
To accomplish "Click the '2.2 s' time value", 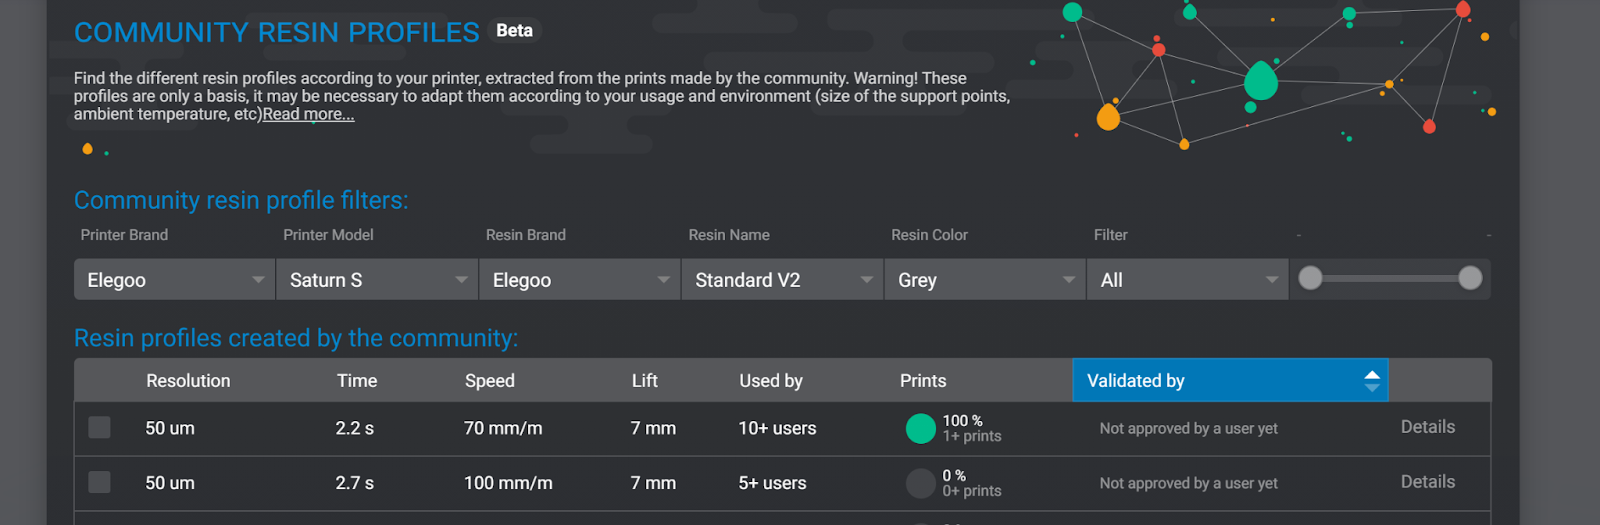I will click(354, 428).
